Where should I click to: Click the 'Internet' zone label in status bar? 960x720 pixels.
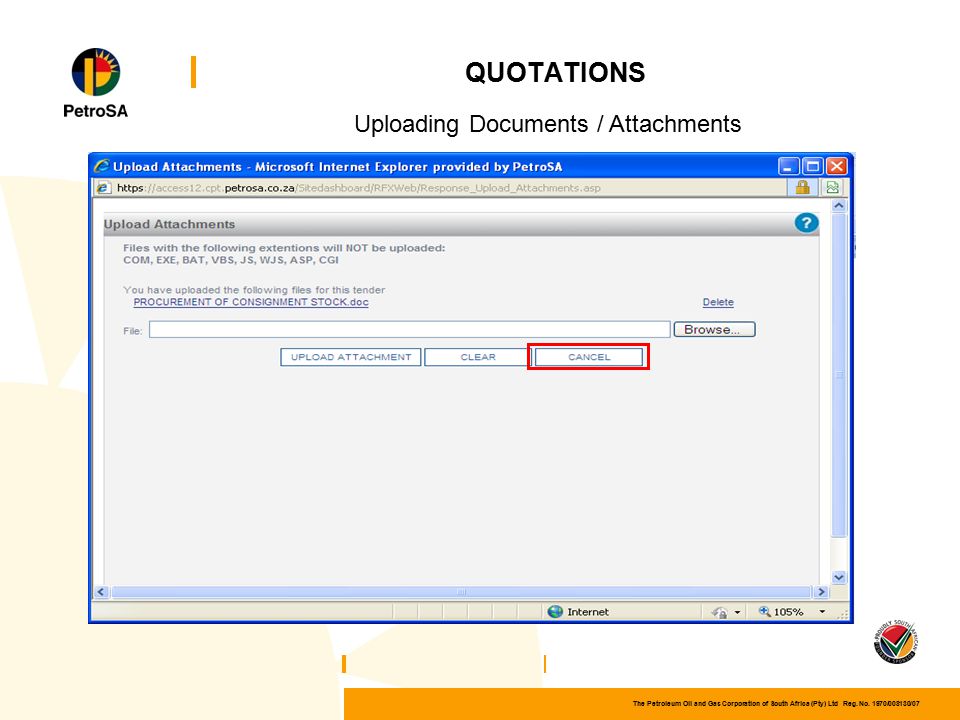588,612
